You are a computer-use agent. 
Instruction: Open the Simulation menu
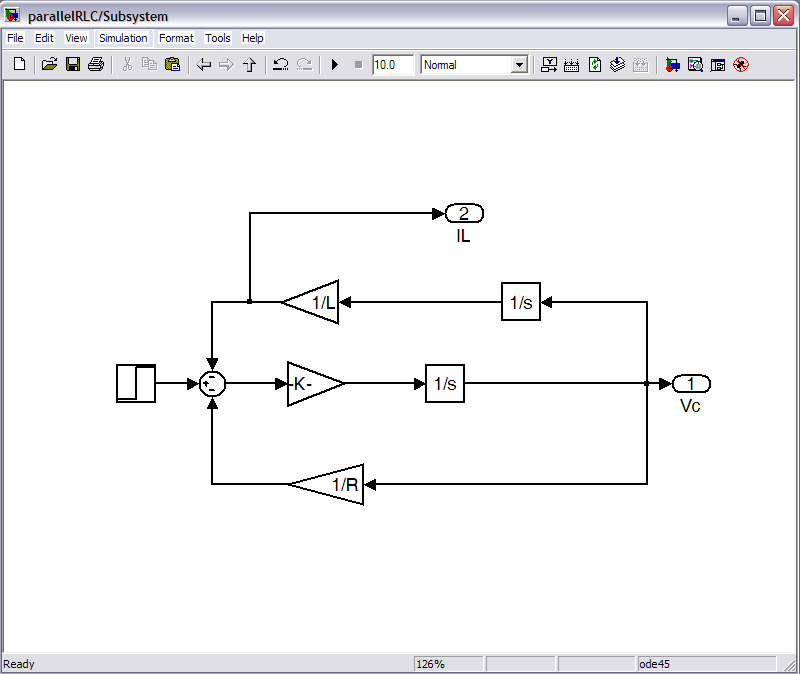click(x=123, y=38)
